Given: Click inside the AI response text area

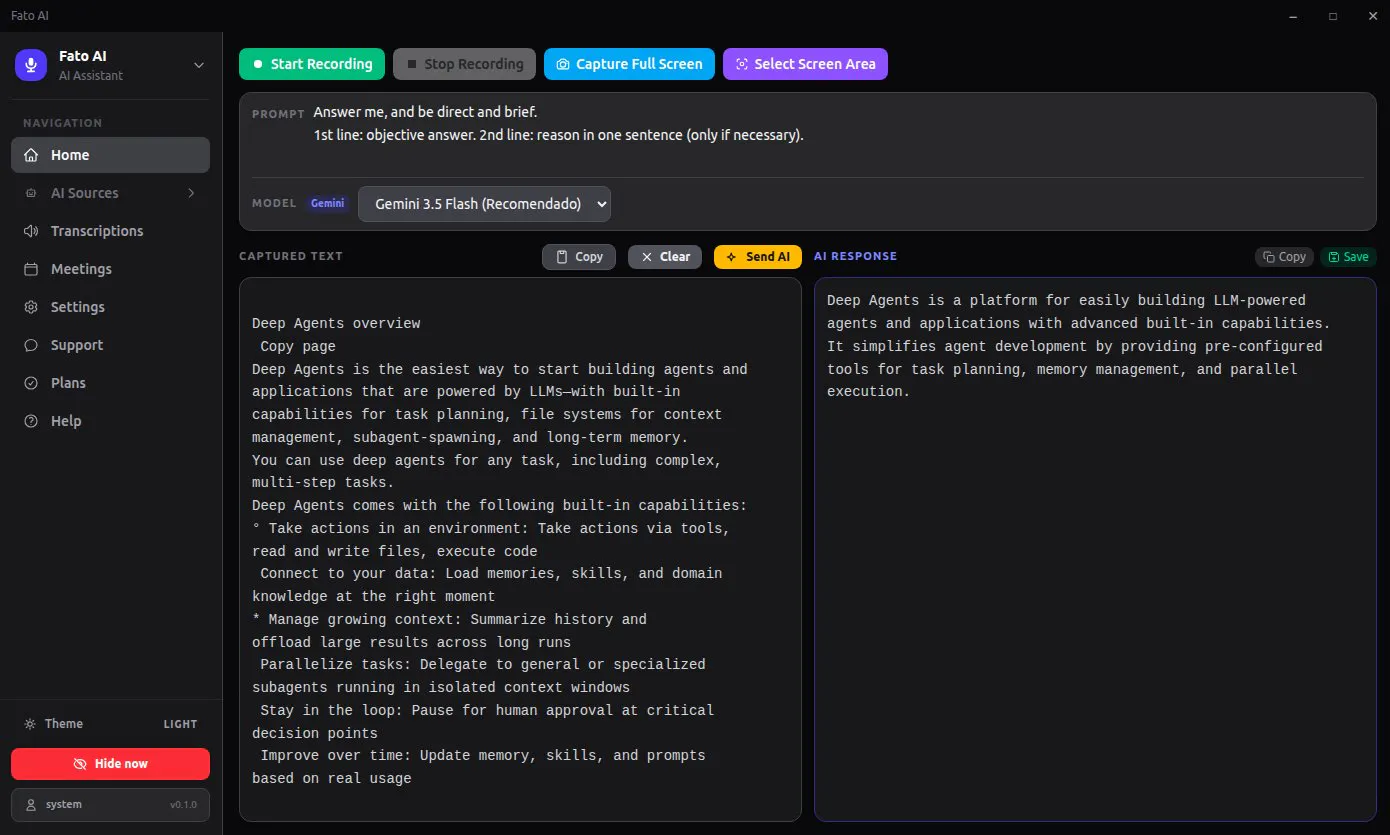Looking at the screenshot, I should pyautogui.click(x=1095, y=550).
